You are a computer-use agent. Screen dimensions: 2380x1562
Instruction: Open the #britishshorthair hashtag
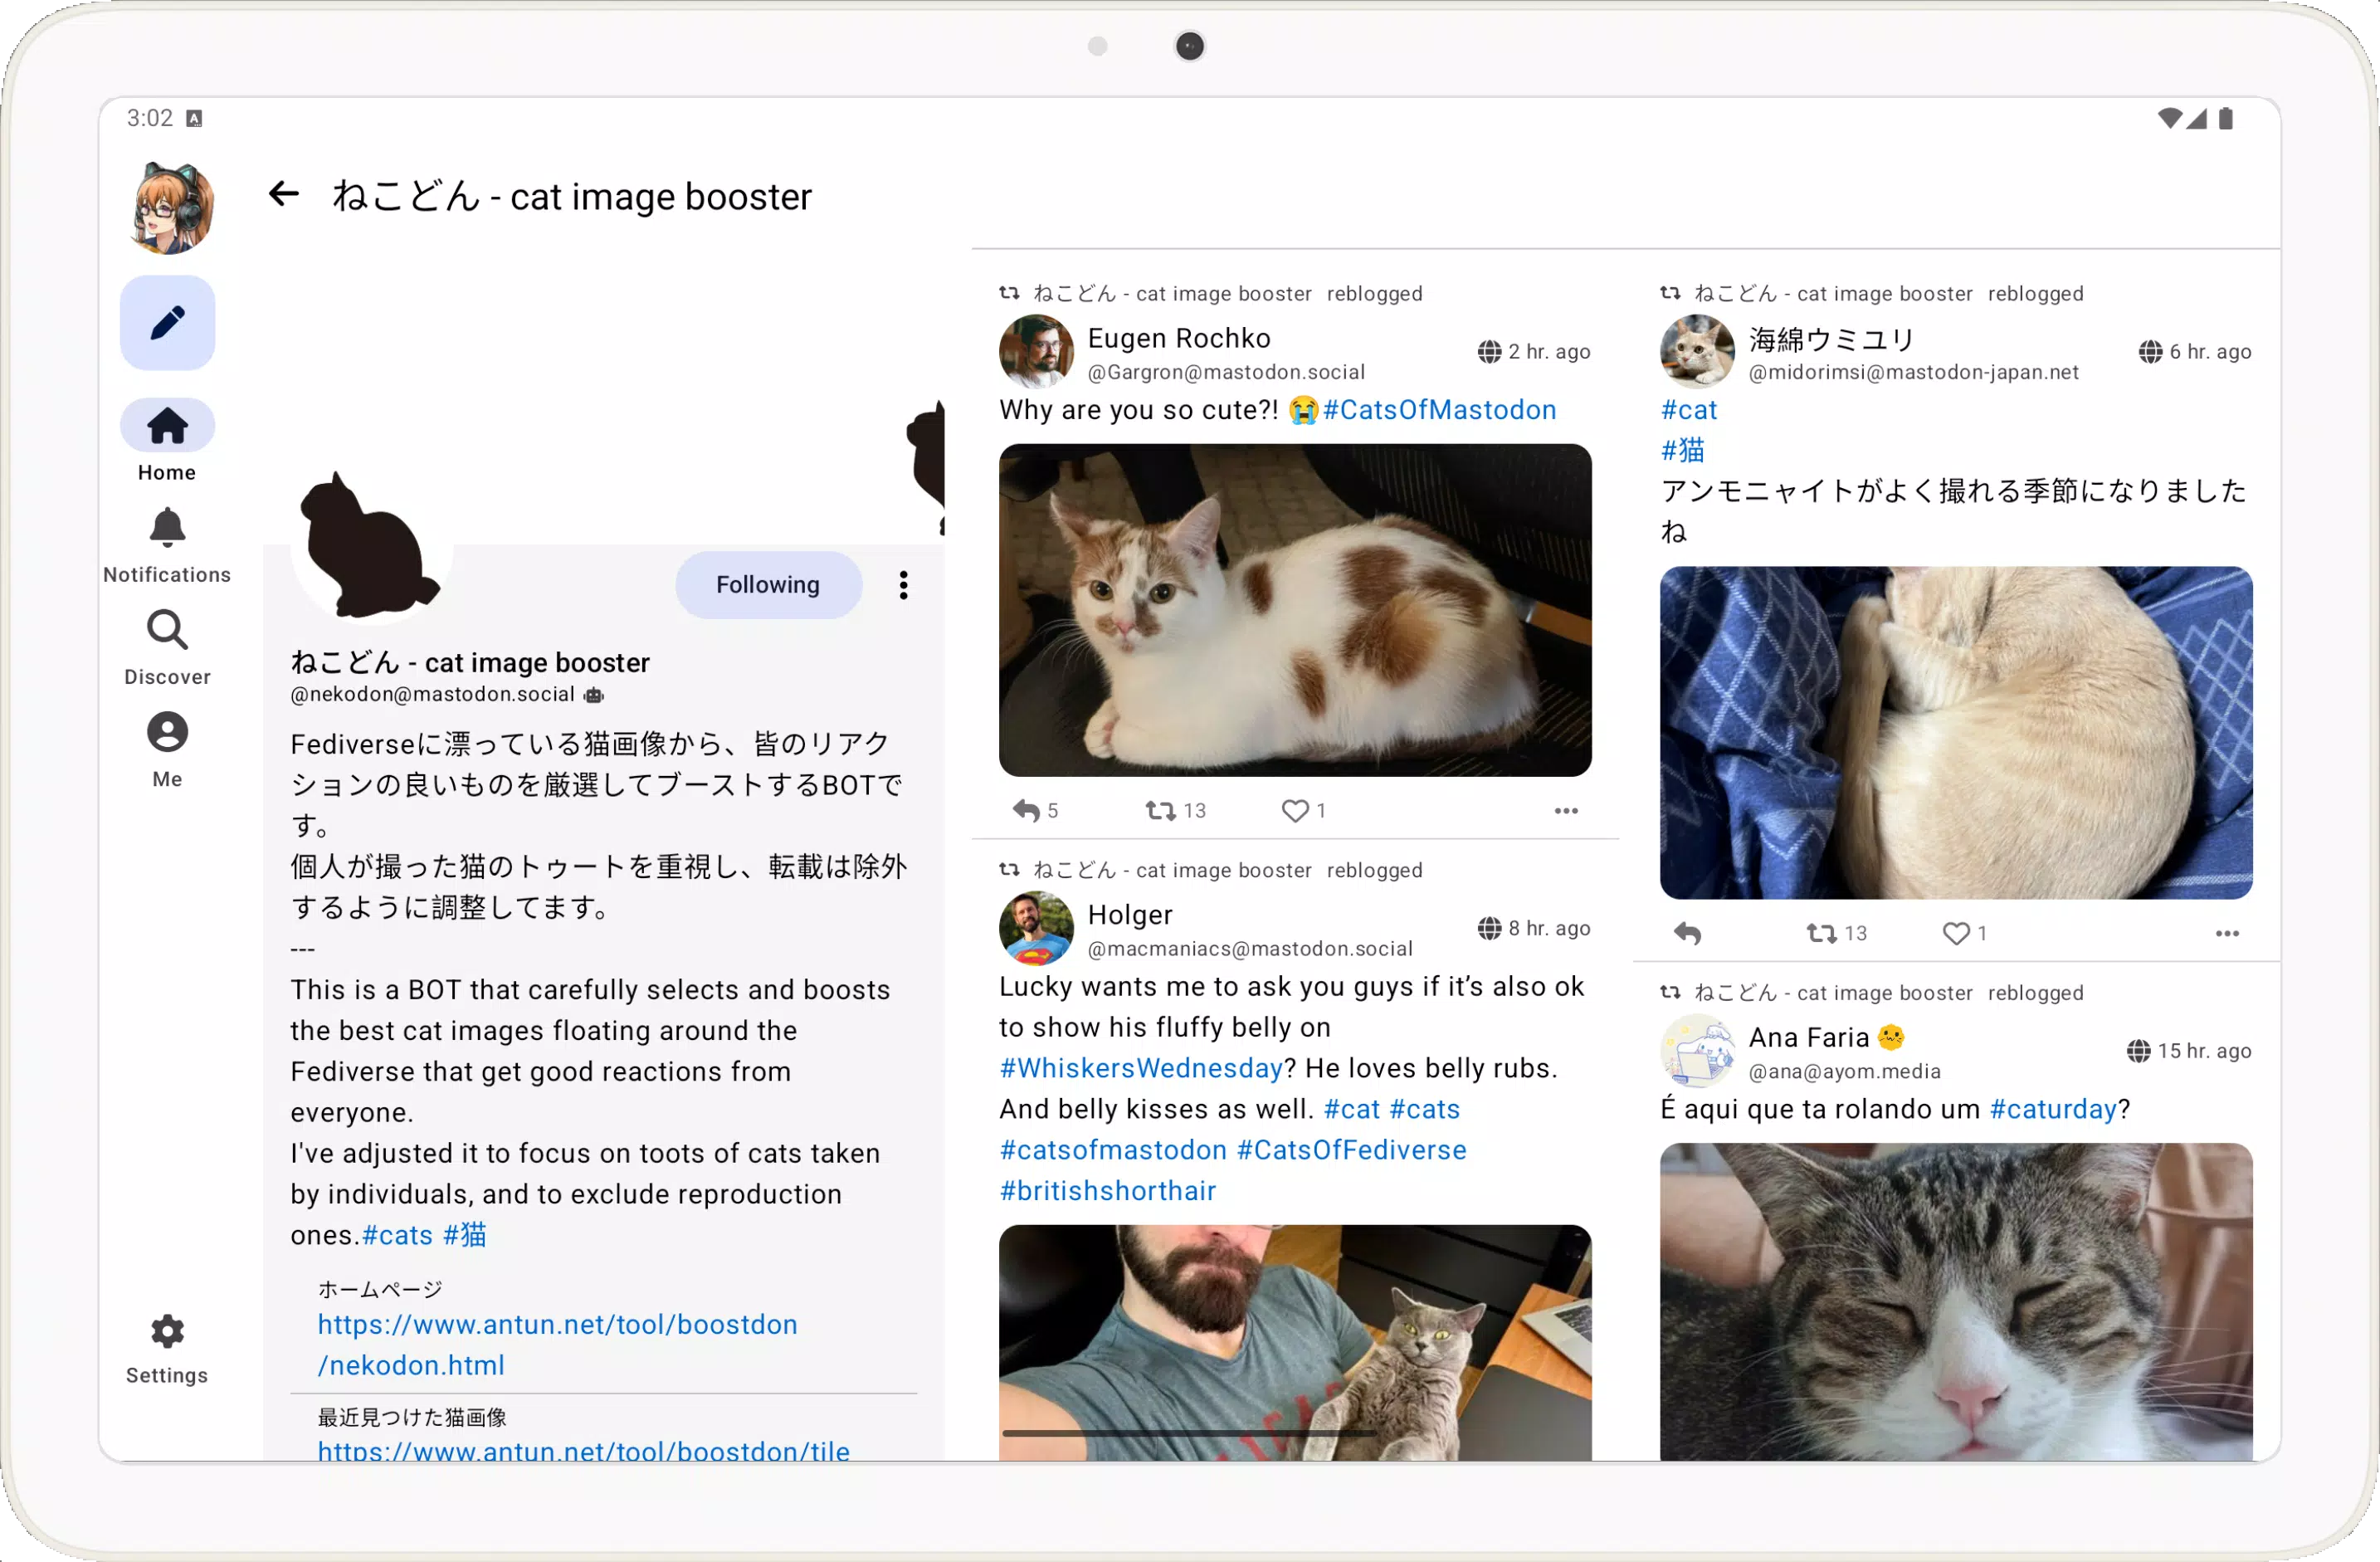tap(1108, 1191)
